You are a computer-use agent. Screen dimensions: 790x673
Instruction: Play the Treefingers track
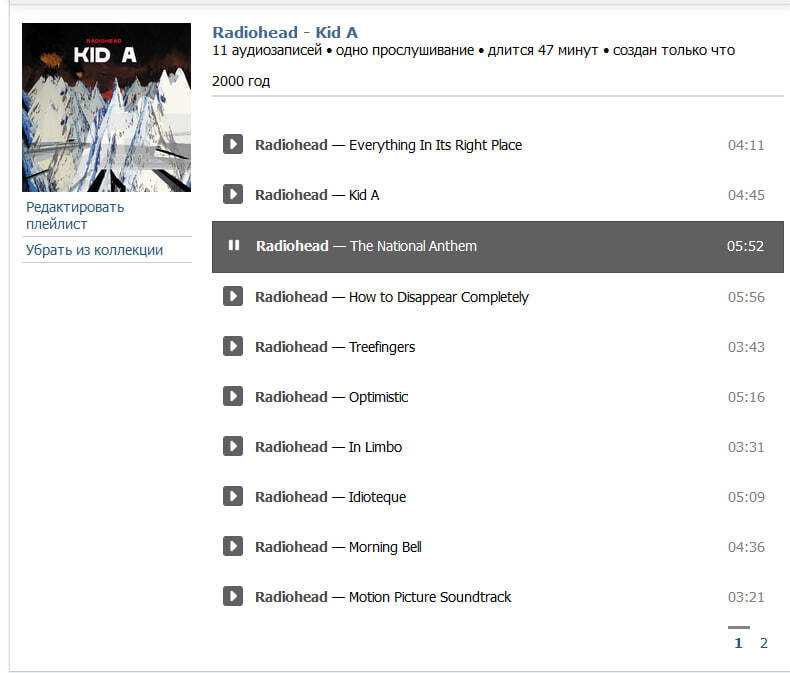(x=233, y=346)
